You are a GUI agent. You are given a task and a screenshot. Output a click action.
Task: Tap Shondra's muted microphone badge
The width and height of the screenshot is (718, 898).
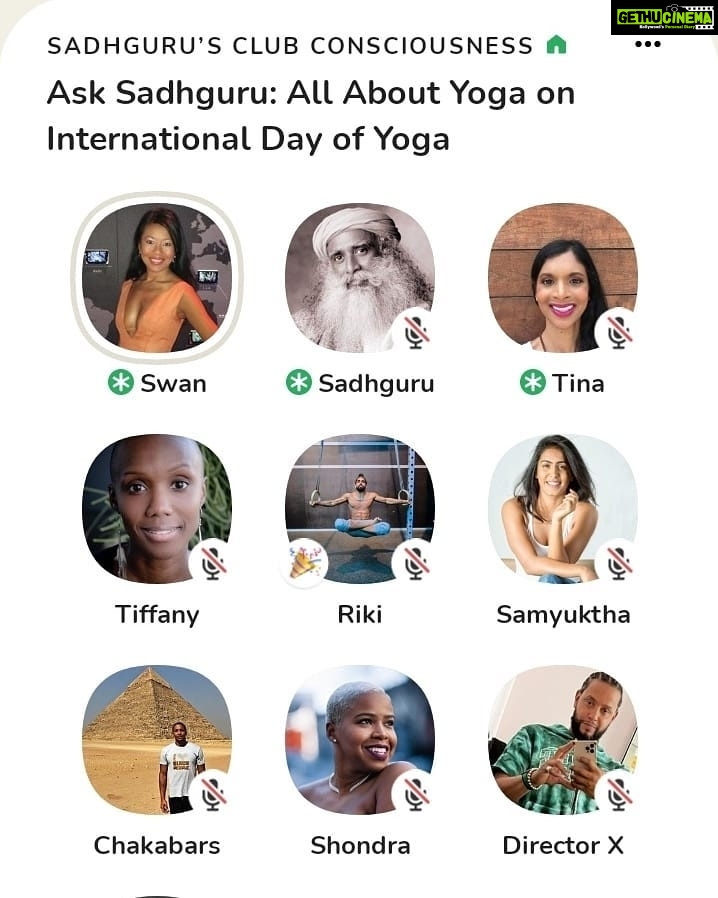click(417, 794)
